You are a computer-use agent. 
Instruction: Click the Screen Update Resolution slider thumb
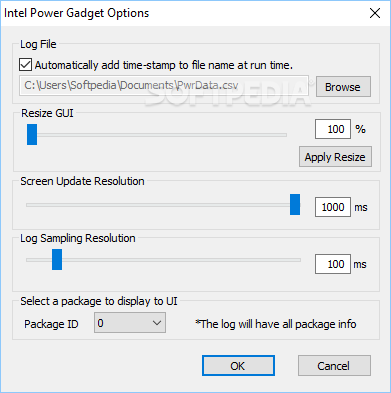tap(295, 204)
